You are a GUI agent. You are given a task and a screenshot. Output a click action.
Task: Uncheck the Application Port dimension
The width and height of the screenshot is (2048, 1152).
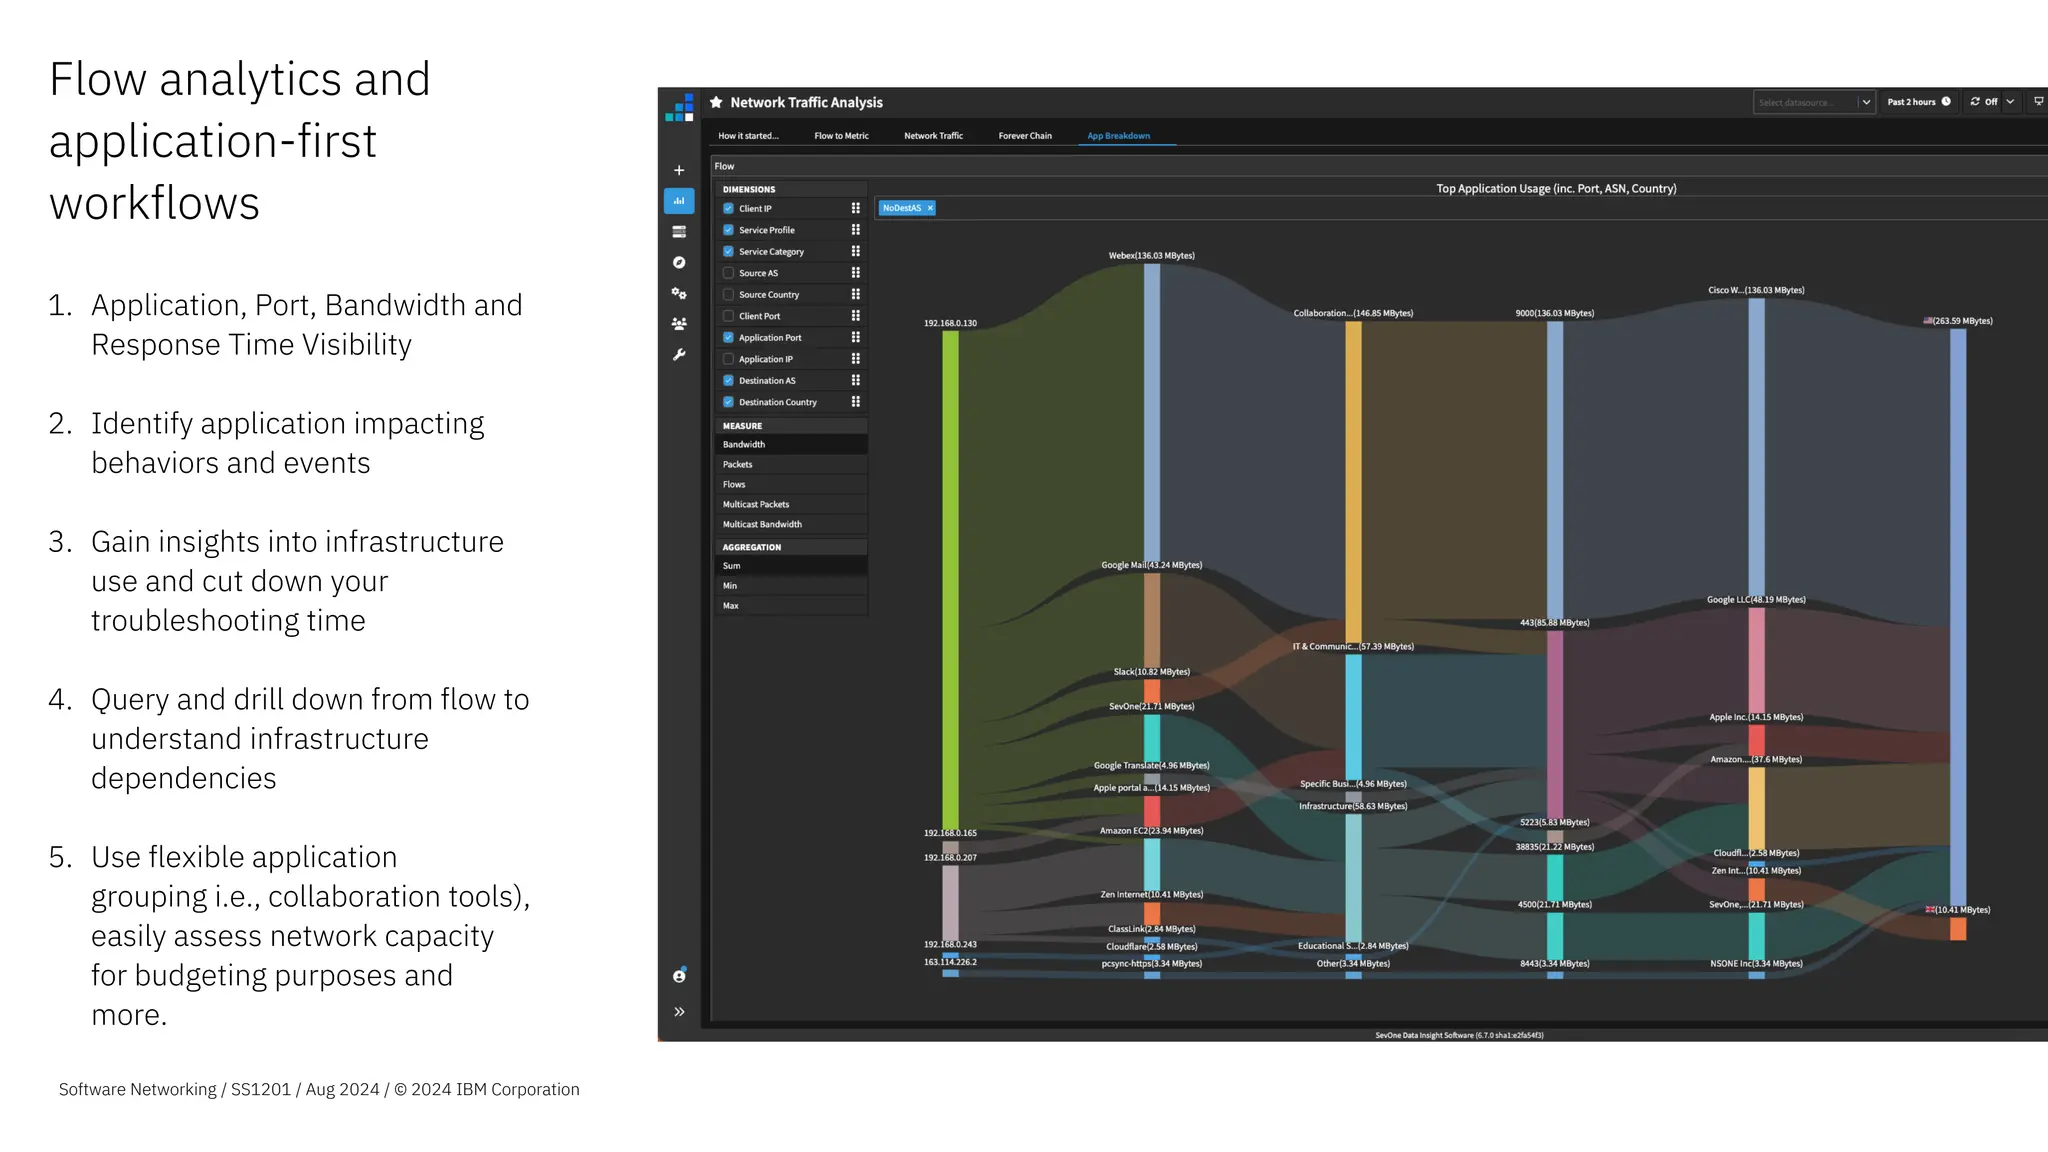tap(728, 337)
